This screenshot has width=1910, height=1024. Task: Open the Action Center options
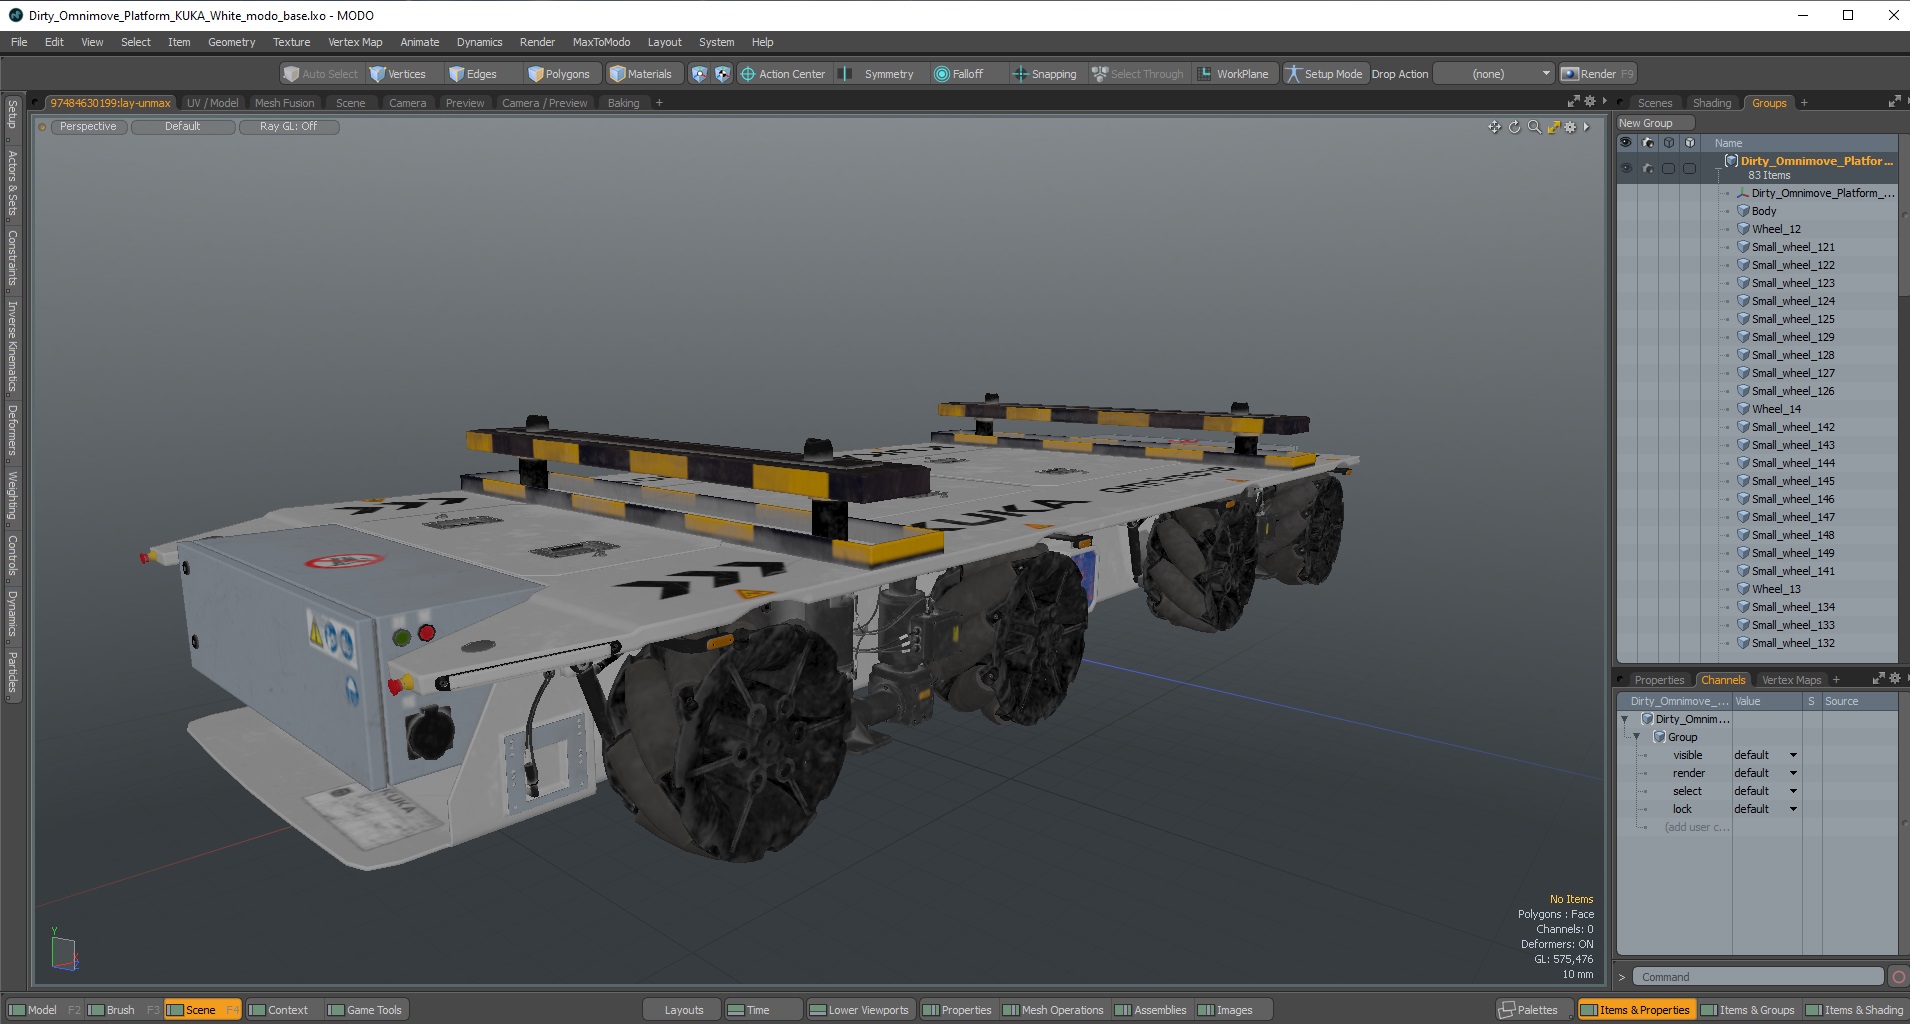click(x=783, y=74)
